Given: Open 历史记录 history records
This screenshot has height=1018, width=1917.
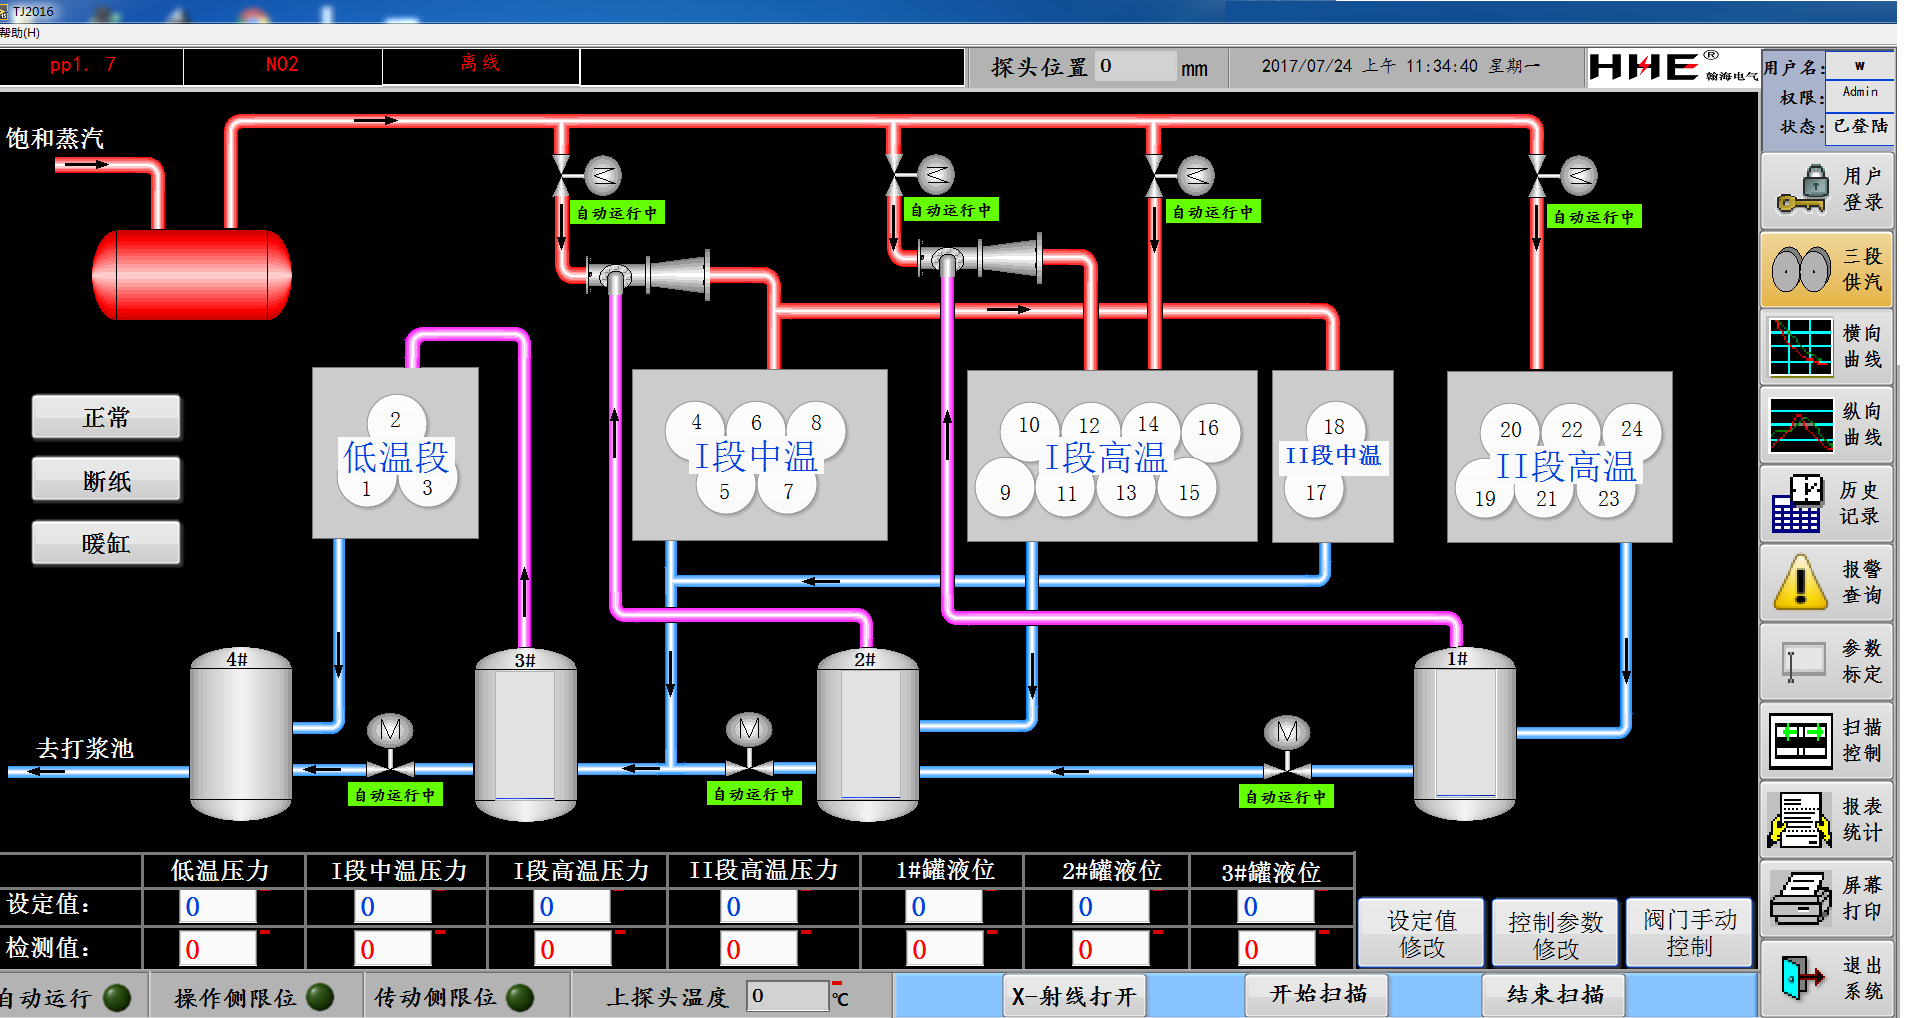Looking at the screenshot, I should (x=1826, y=503).
